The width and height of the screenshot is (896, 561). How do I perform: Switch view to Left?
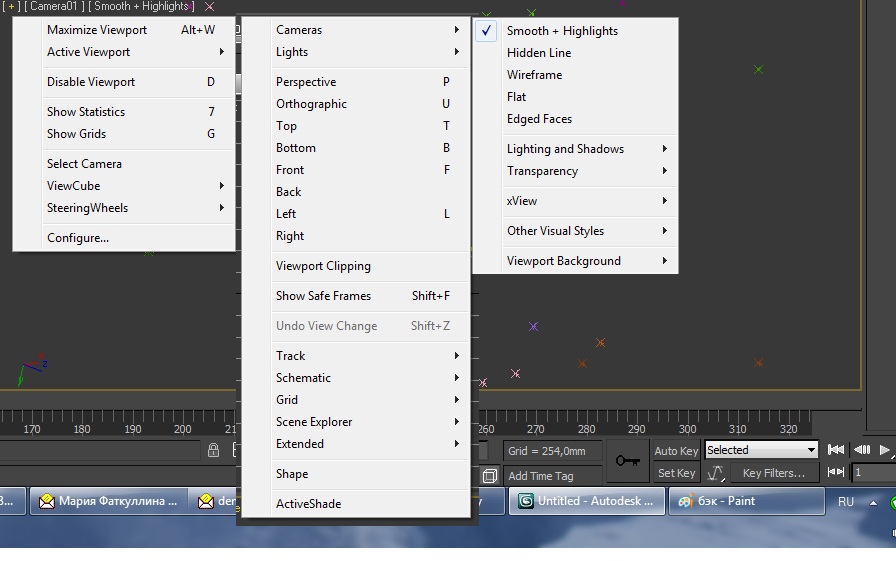point(357,214)
